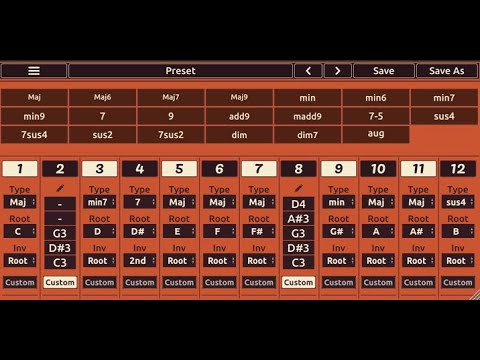Select the dim7 chord type
The image size is (480, 360).
tap(307, 135)
